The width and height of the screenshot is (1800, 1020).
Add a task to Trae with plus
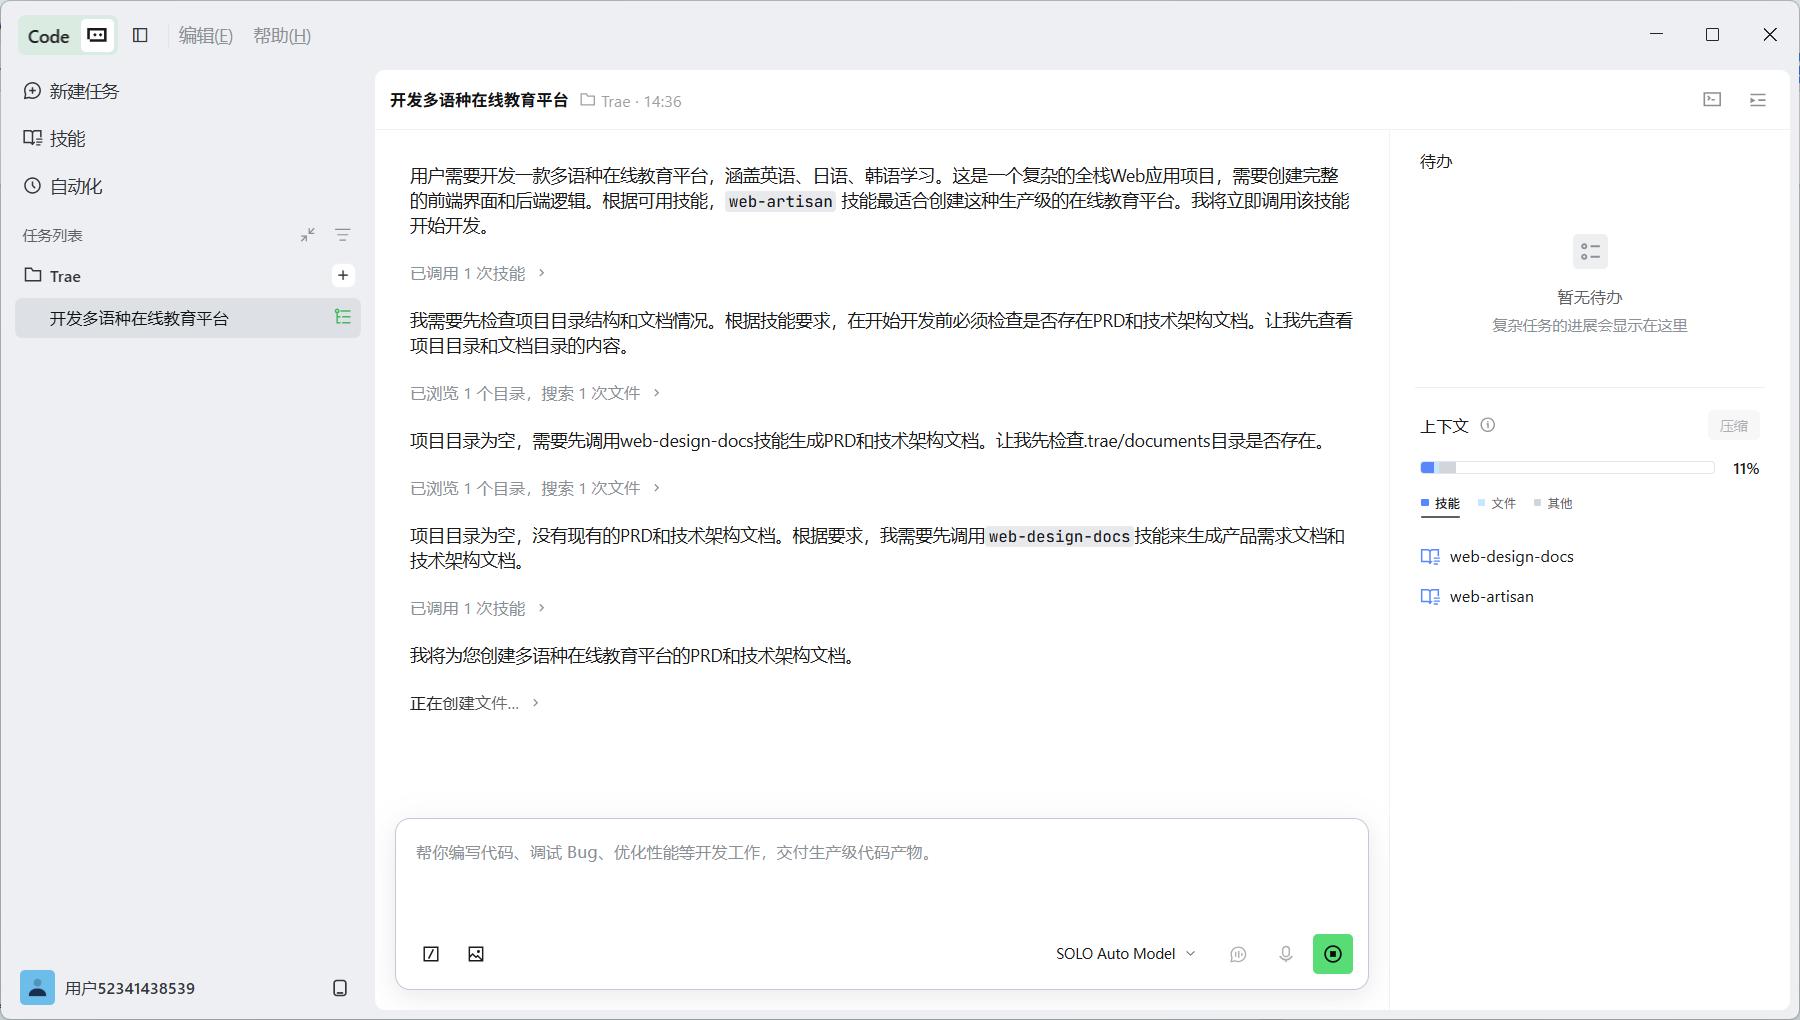pos(342,275)
